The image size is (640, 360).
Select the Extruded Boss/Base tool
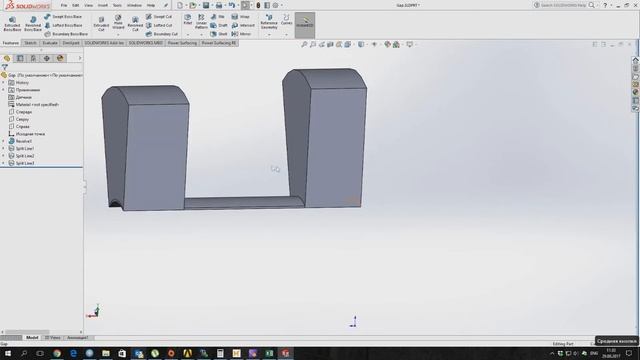(12, 24)
